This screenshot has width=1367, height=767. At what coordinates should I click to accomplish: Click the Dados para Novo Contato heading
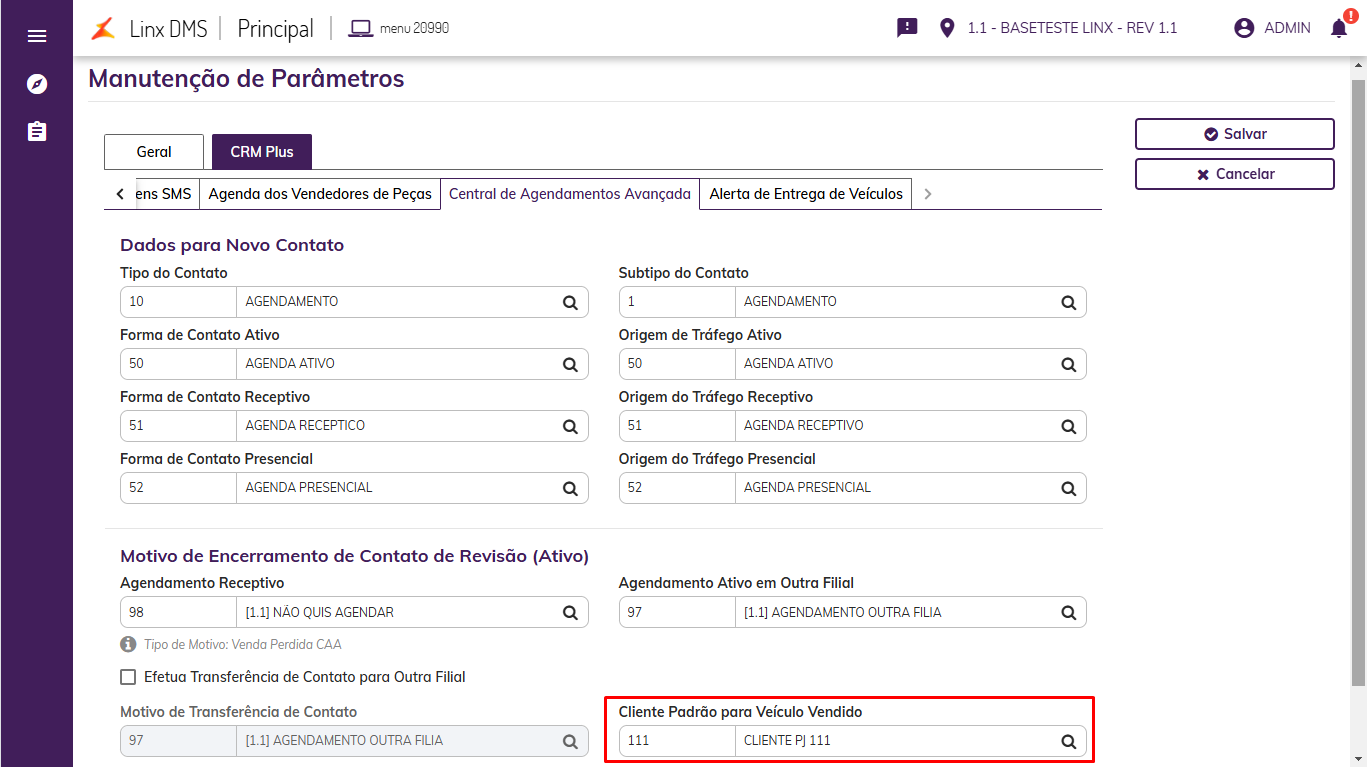tap(232, 245)
